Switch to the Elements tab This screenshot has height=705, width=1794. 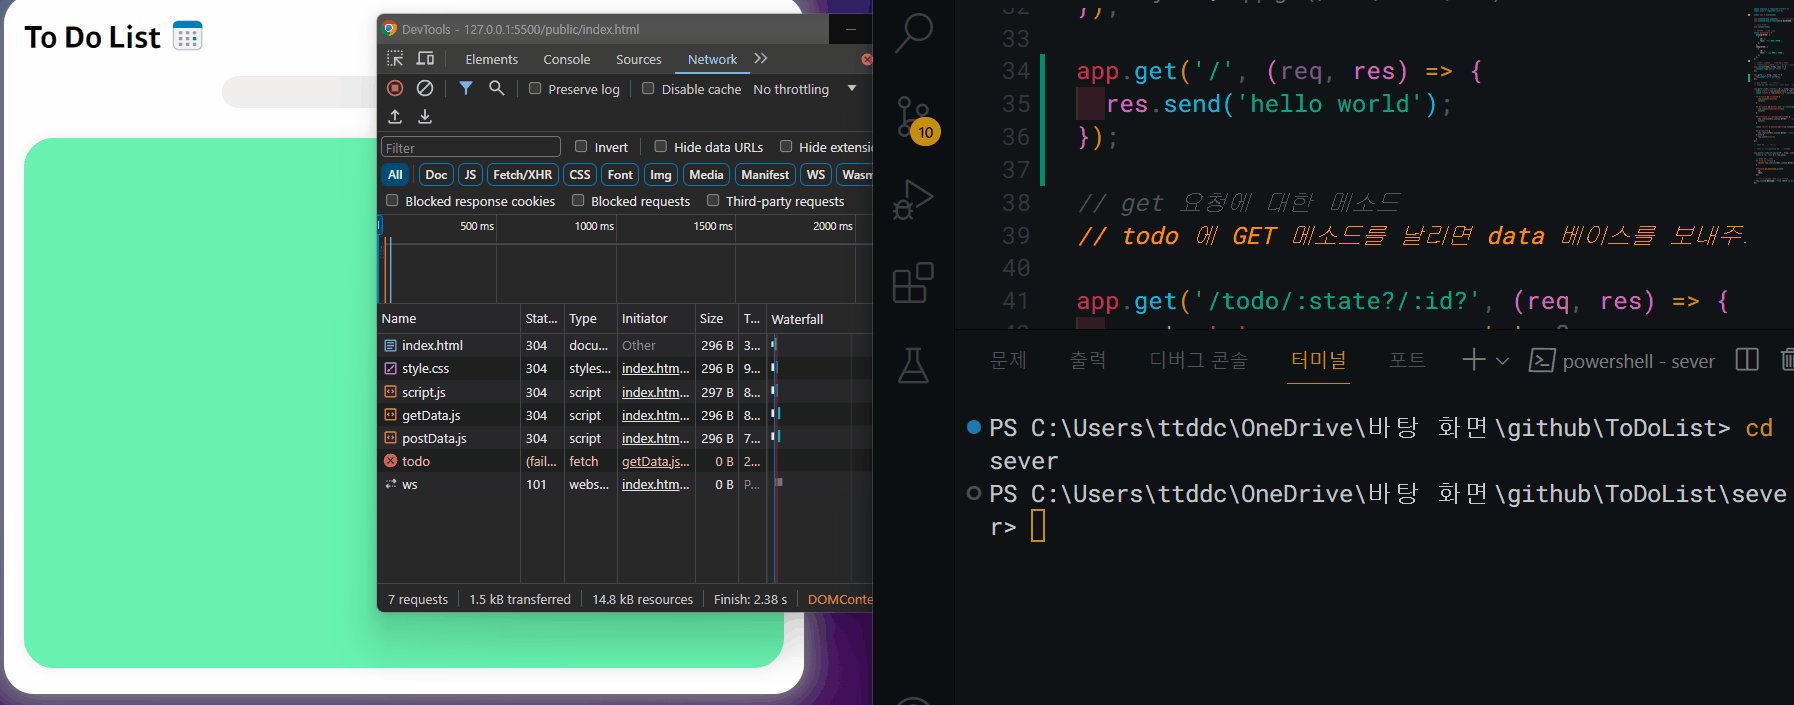tap(491, 59)
